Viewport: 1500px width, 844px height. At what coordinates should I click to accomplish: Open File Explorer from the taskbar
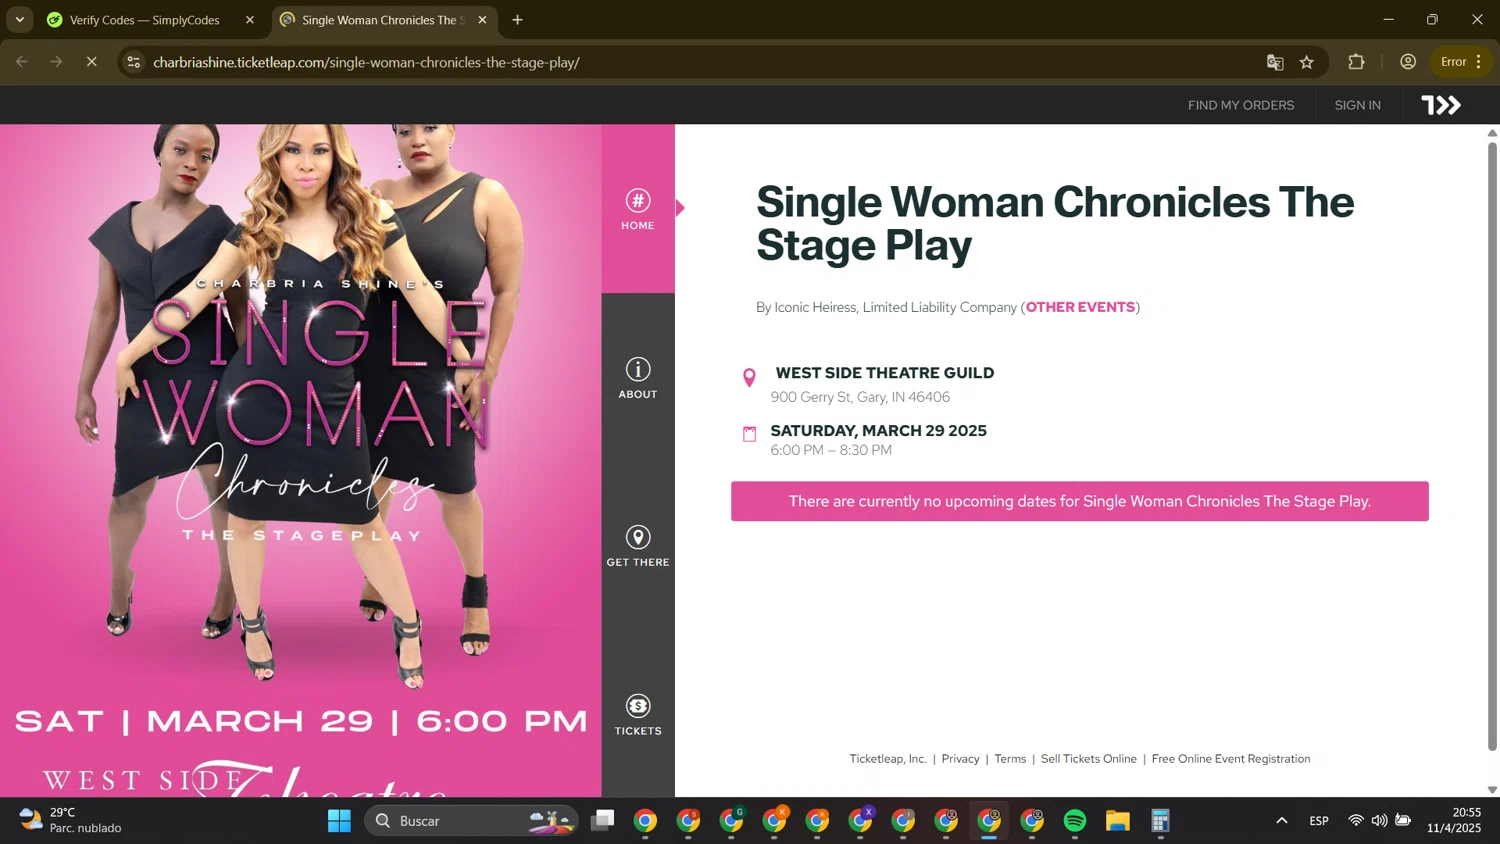[1118, 821]
